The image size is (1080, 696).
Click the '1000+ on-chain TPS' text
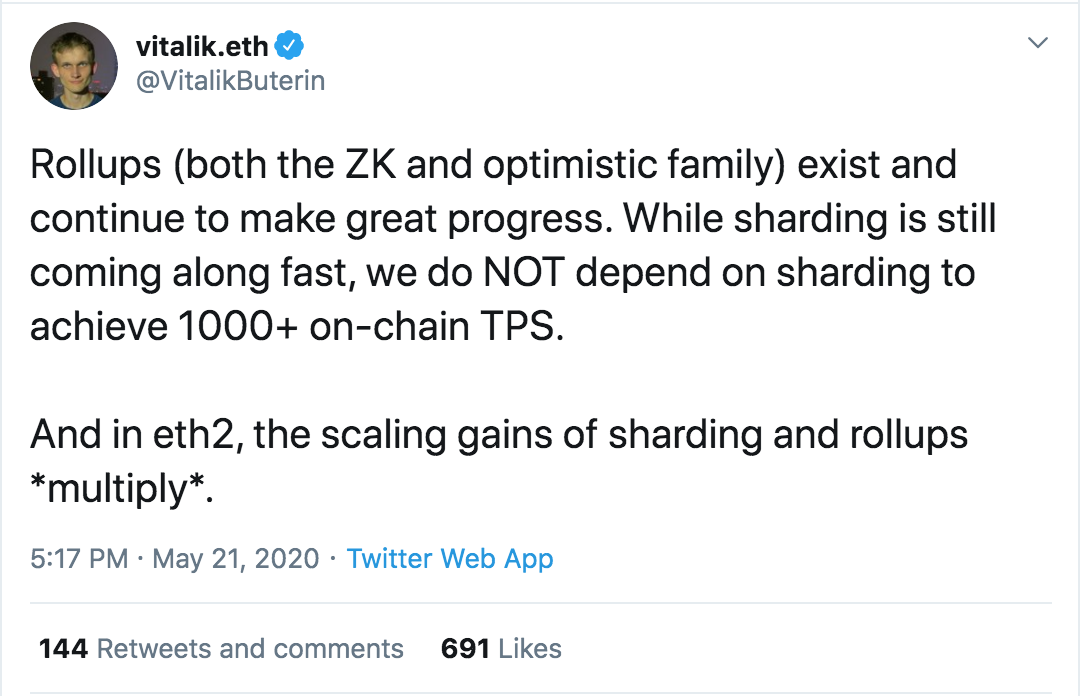pyautogui.click(x=371, y=326)
